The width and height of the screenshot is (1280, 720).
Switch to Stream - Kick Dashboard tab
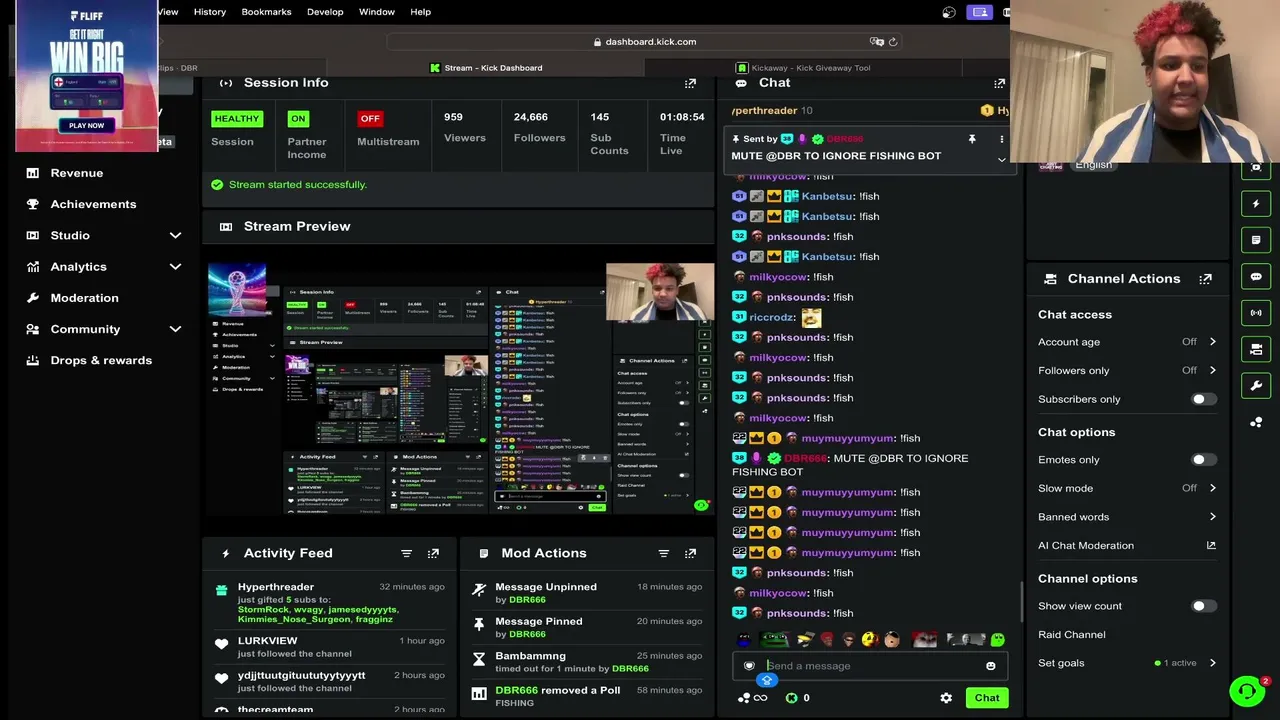point(485,68)
